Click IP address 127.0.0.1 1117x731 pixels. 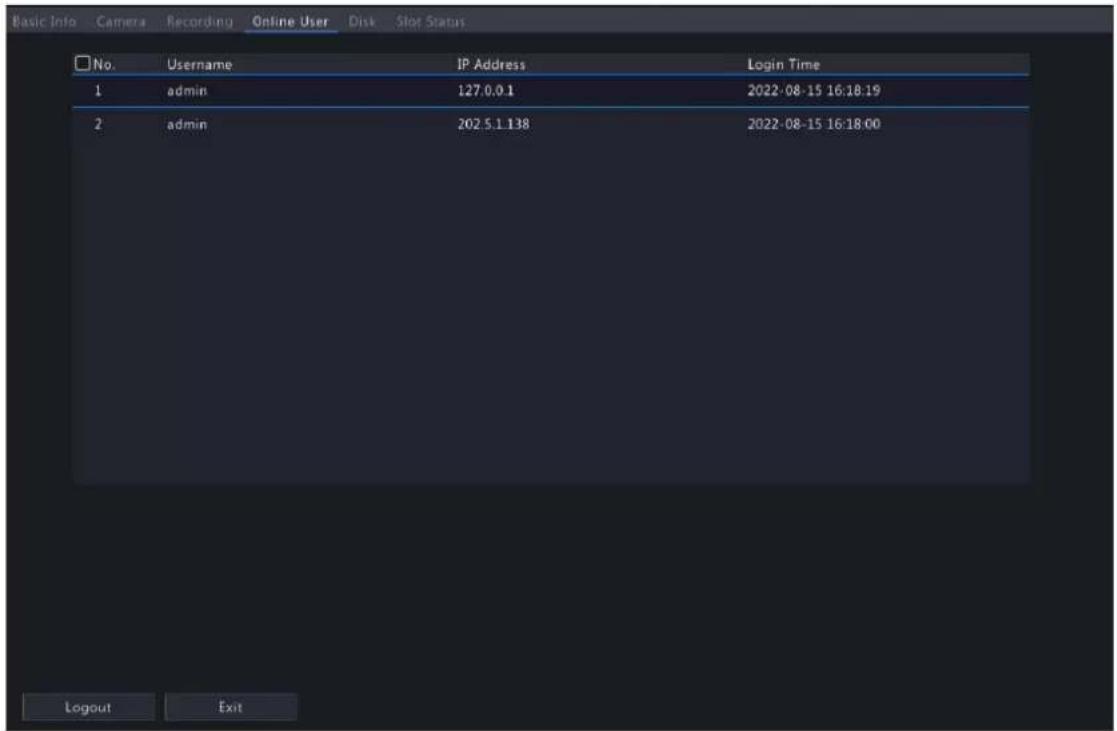point(485,90)
